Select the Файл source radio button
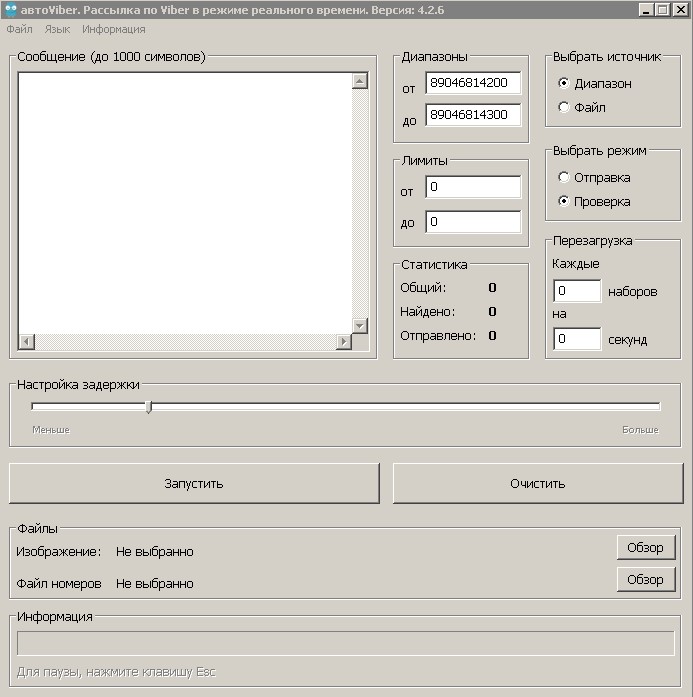Viewport: 693px width, 697px height. tap(564, 107)
